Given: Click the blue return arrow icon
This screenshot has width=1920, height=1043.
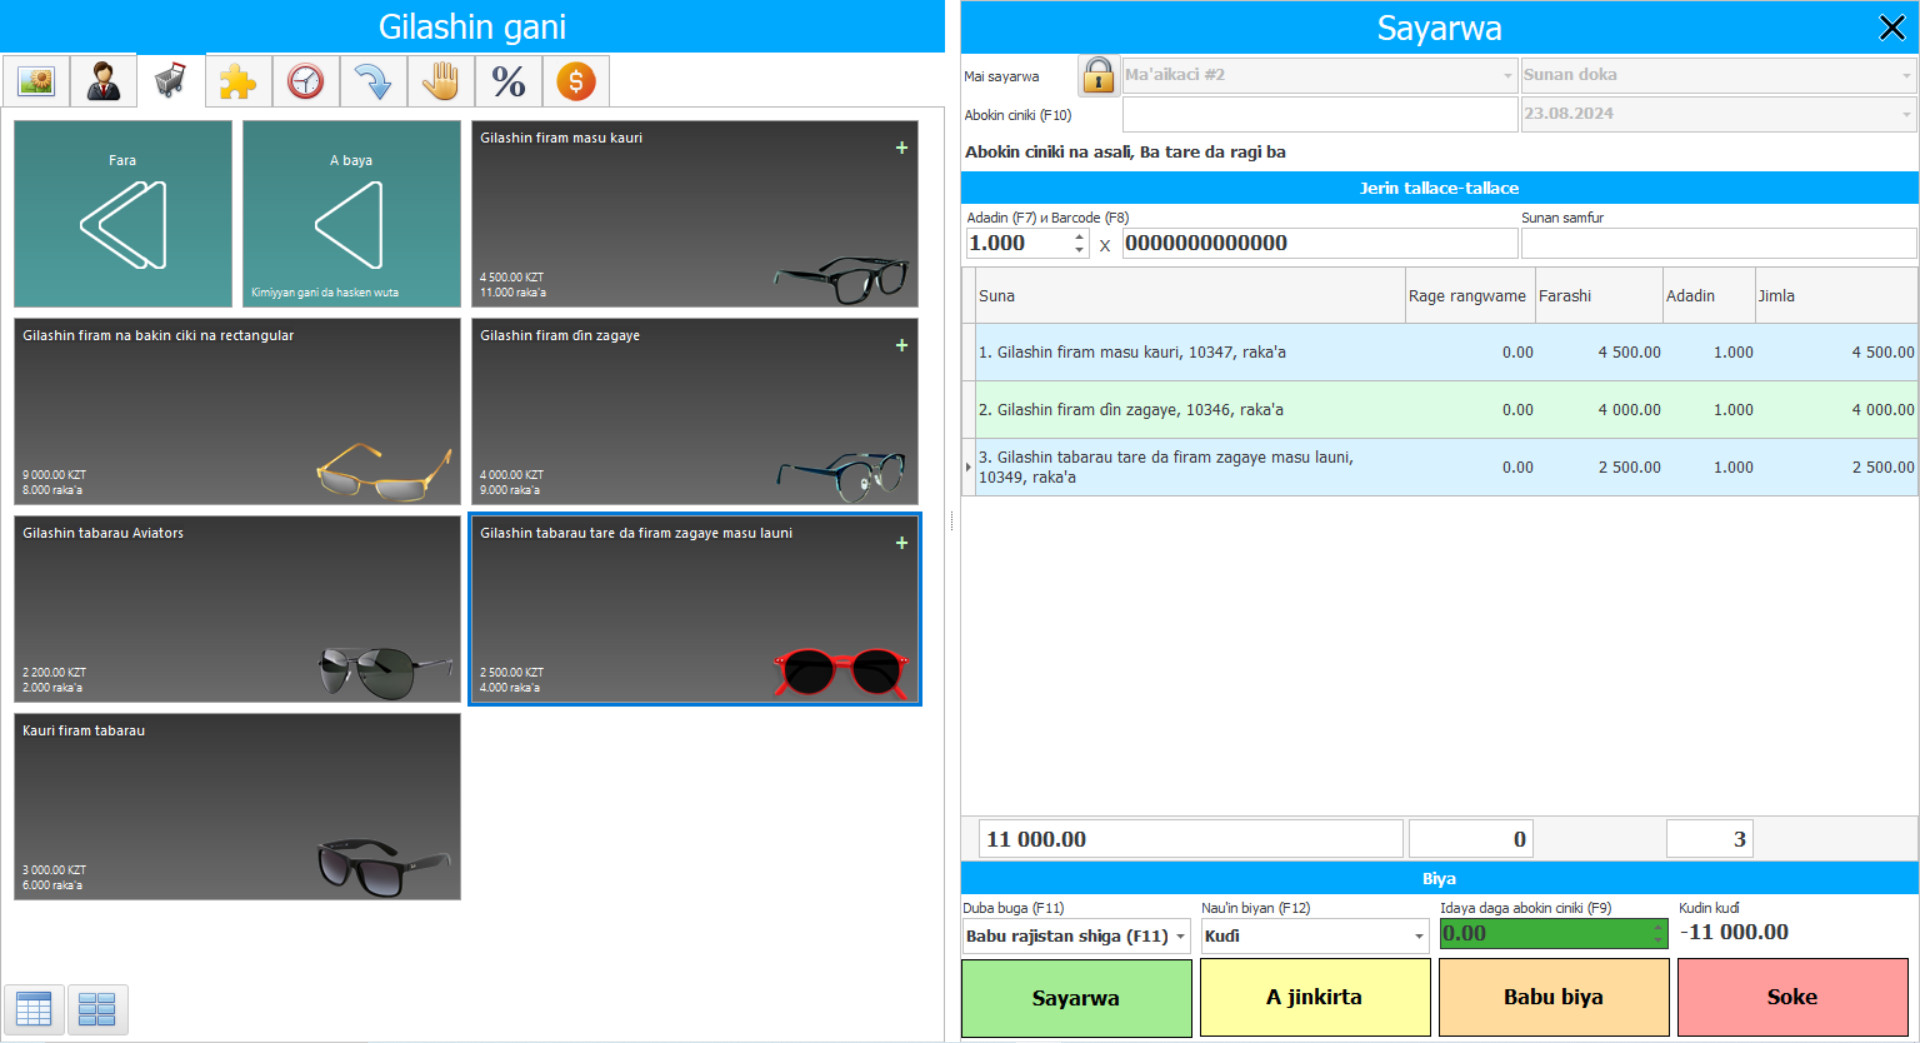Looking at the screenshot, I should point(373,80).
